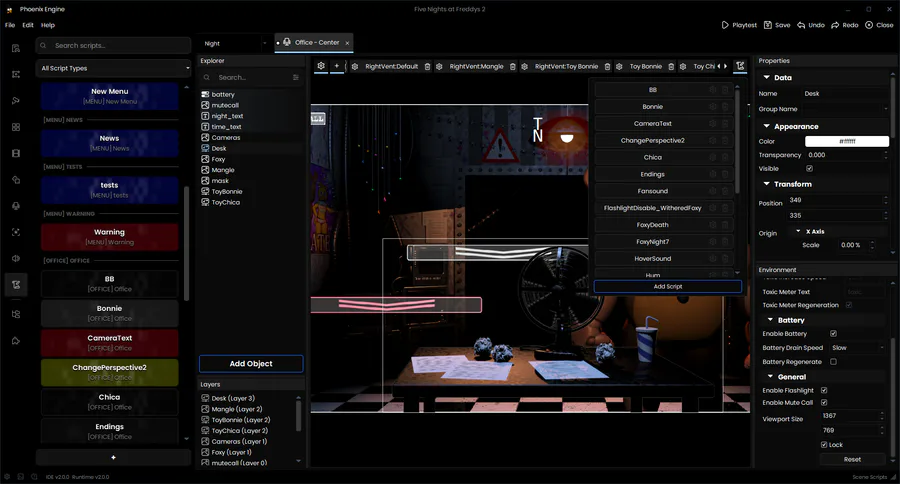
Task: Toggle Battery Regenerate checkbox
Action: point(833,362)
